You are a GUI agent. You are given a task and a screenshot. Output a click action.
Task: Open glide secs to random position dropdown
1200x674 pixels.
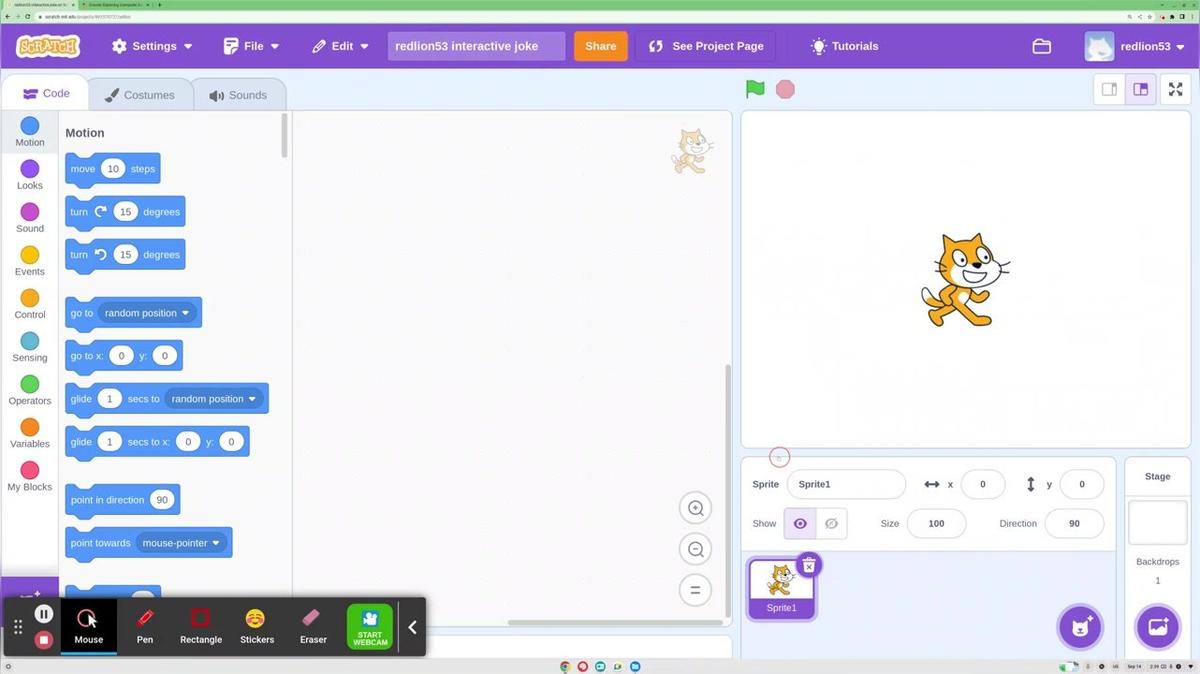214,399
